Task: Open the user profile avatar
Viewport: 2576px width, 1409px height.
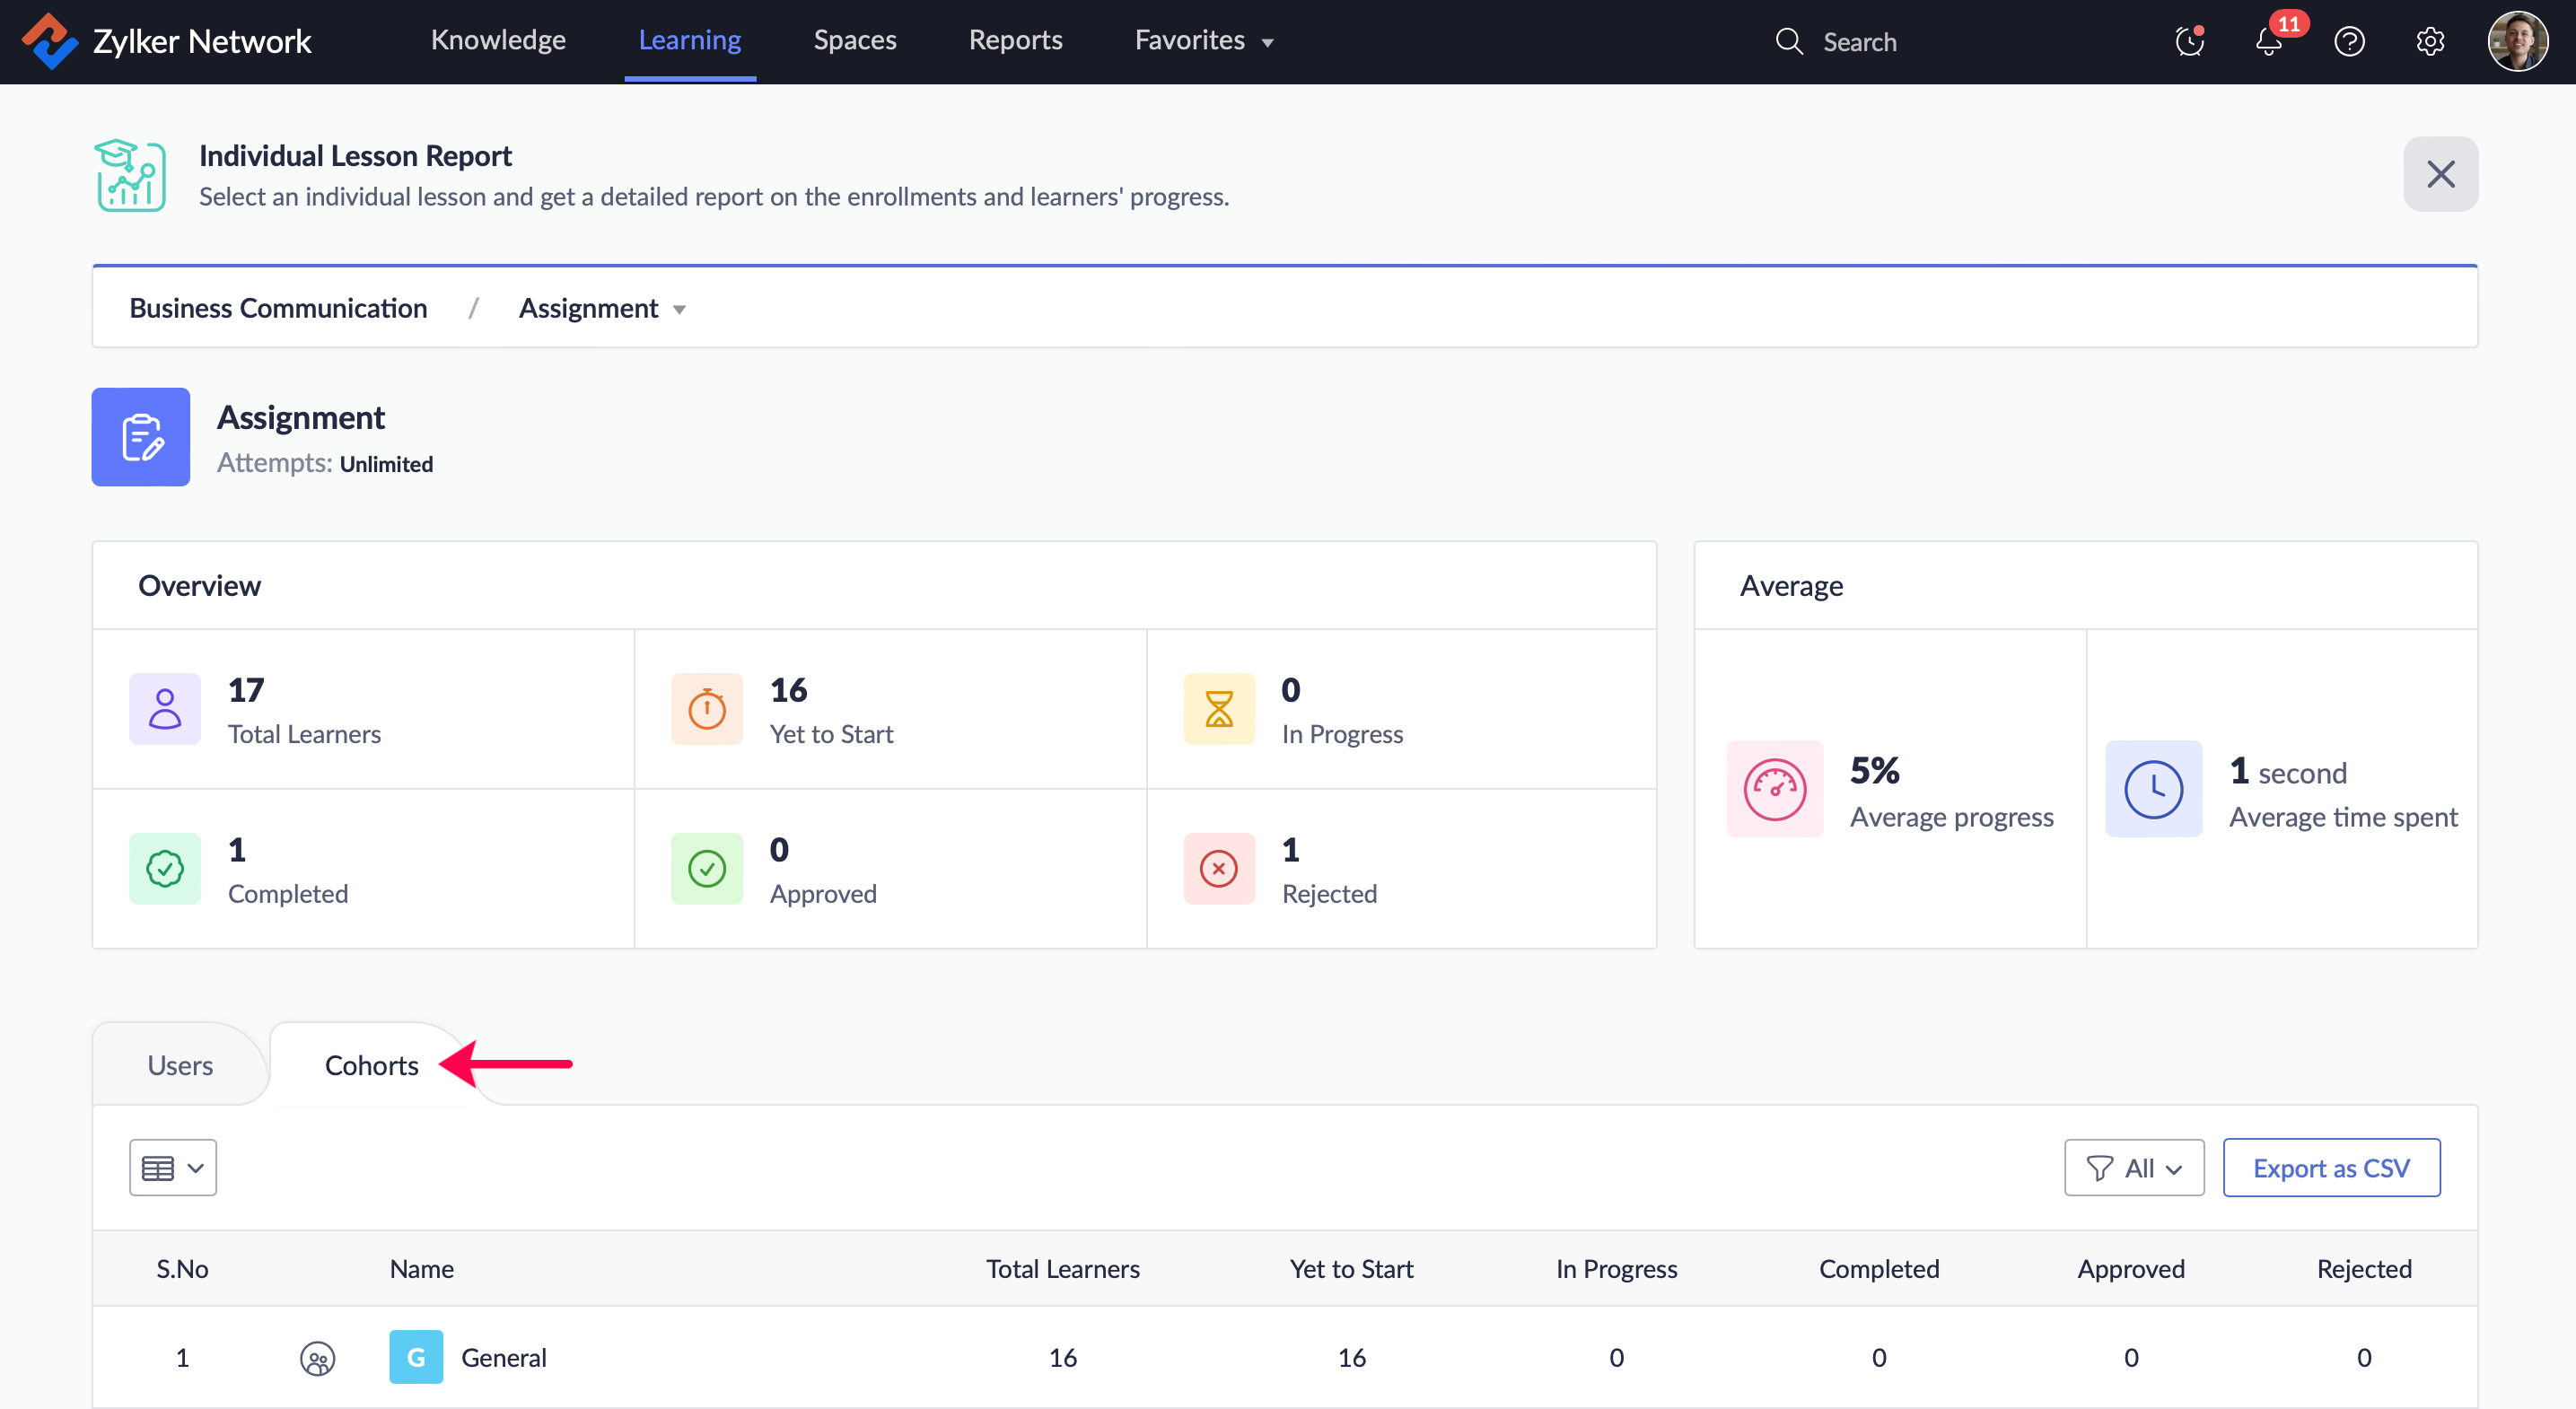Action: coord(2517,42)
